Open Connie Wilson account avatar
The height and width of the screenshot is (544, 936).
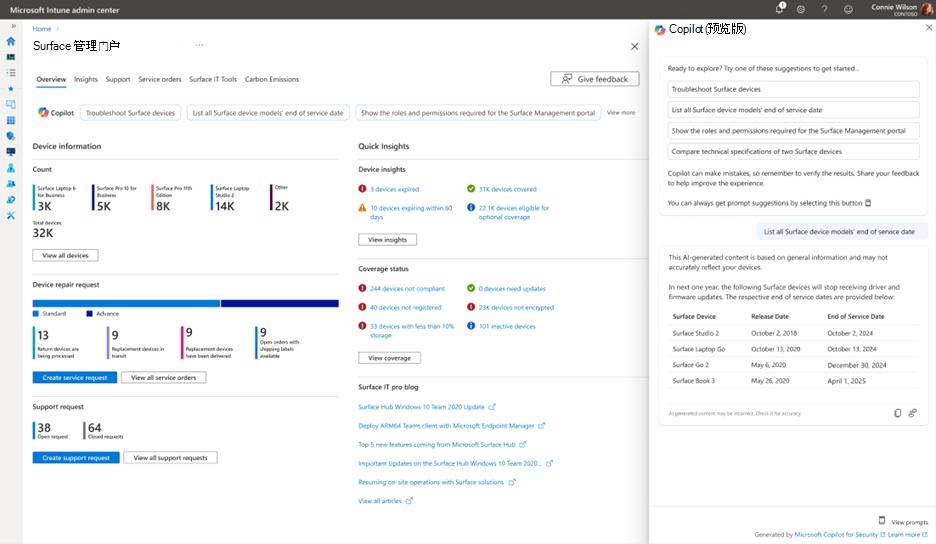tap(927, 10)
